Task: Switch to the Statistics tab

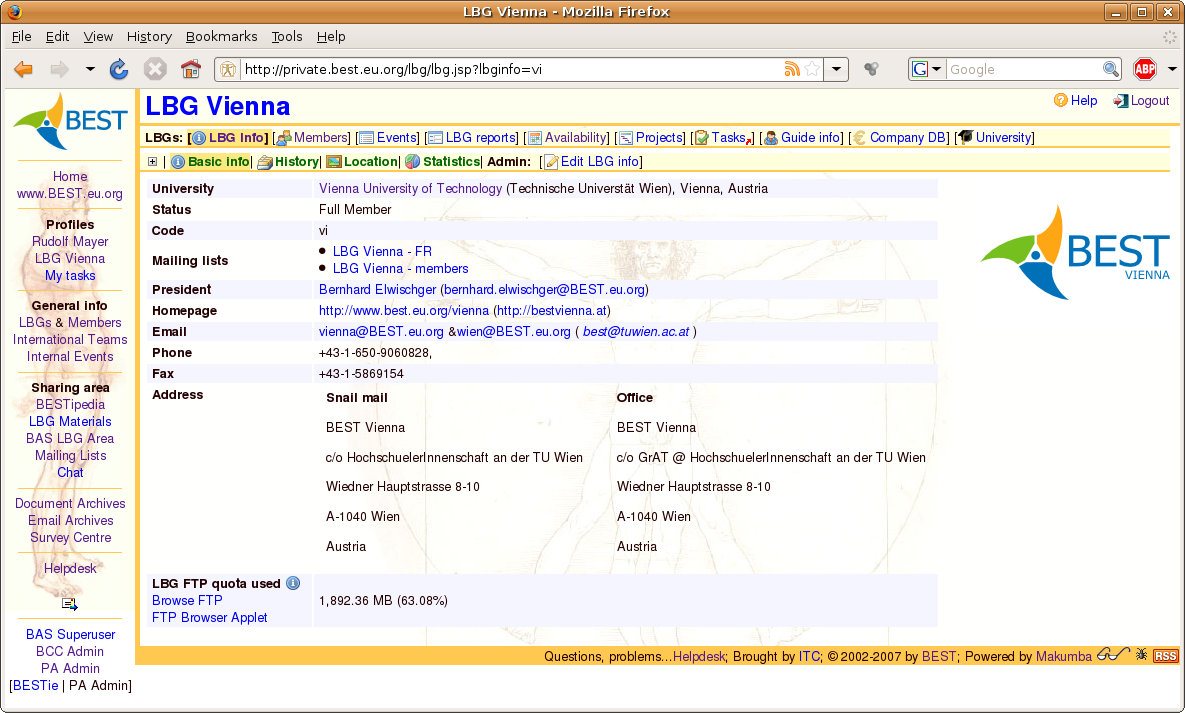Action: (x=443, y=161)
